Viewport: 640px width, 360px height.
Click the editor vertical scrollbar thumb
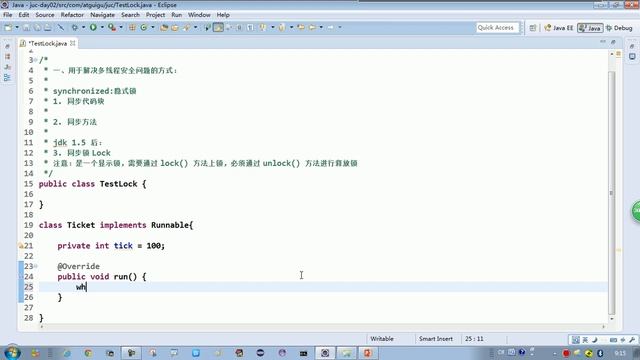[611, 192]
